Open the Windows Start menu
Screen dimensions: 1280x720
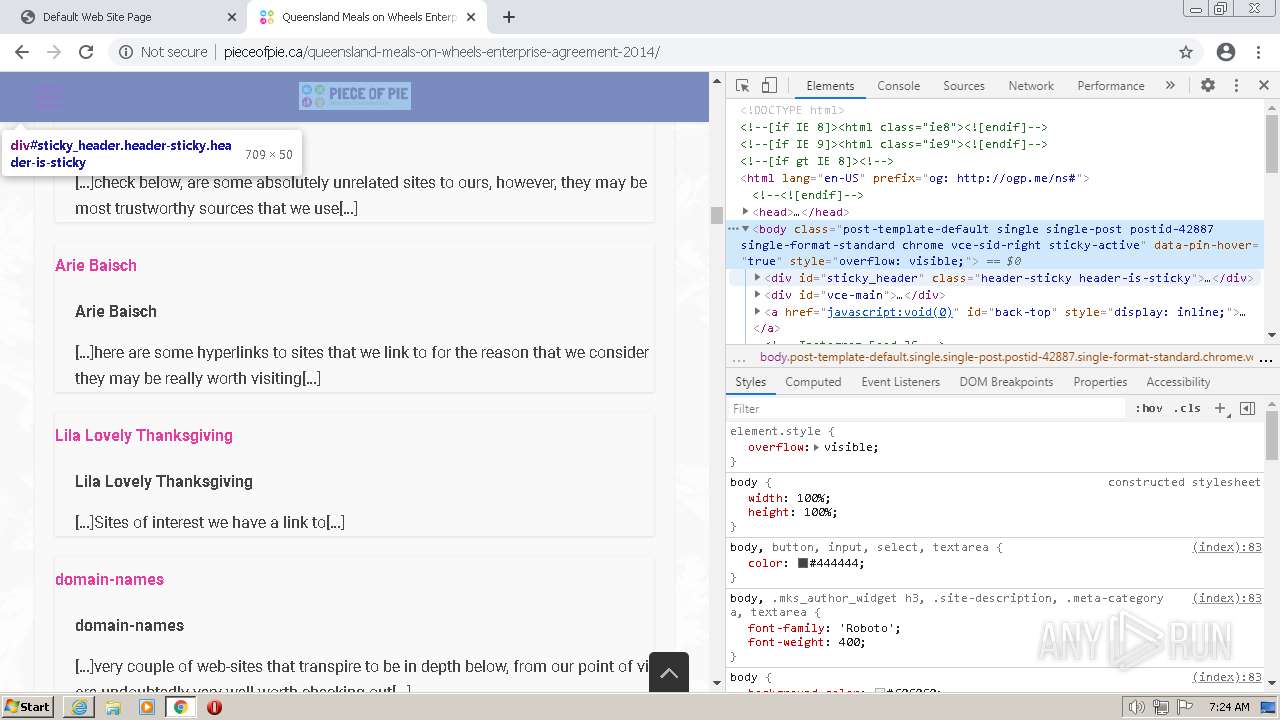(27, 707)
